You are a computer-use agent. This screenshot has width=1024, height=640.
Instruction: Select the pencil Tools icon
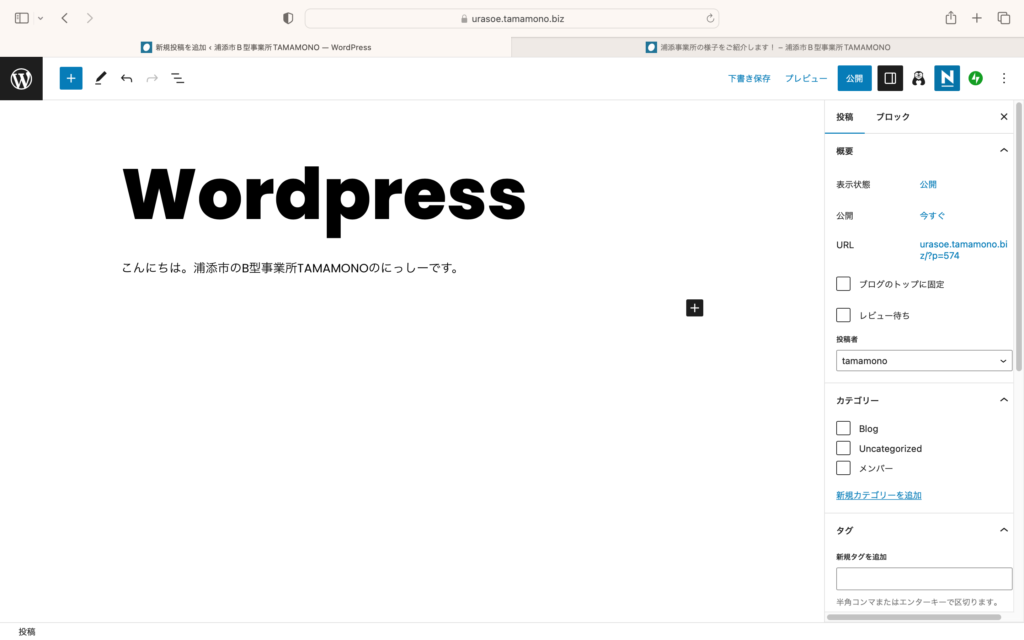coord(100,78)
